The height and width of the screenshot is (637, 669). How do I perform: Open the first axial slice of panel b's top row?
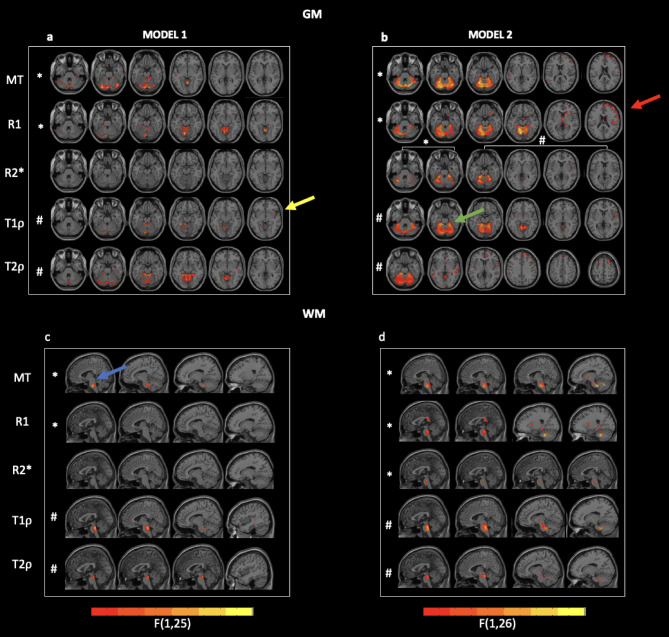[405, 73]
